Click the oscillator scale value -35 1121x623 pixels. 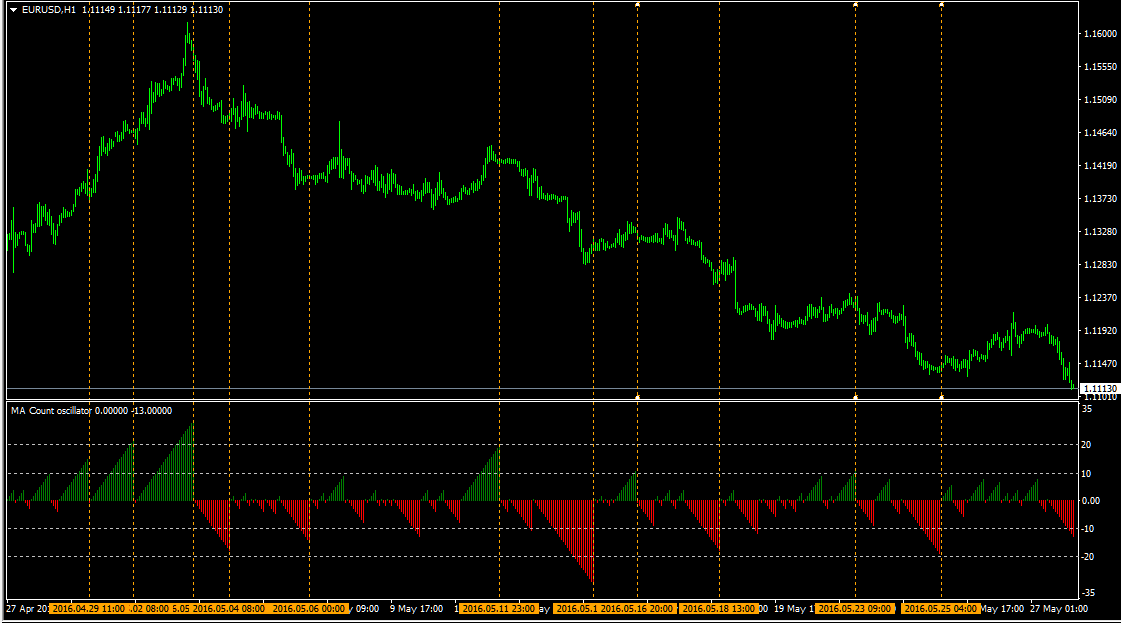pyautogui.click(x=1087, y=593)
